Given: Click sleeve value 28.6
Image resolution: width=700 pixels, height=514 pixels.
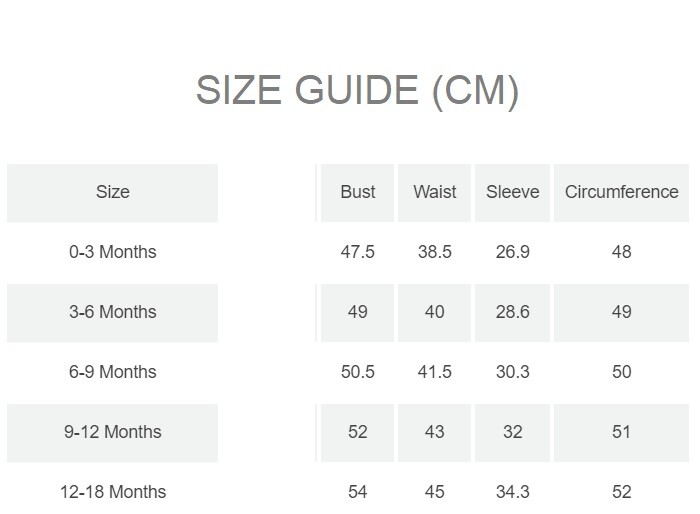Looking at the screenshot, I should click(x=513, y=312).
